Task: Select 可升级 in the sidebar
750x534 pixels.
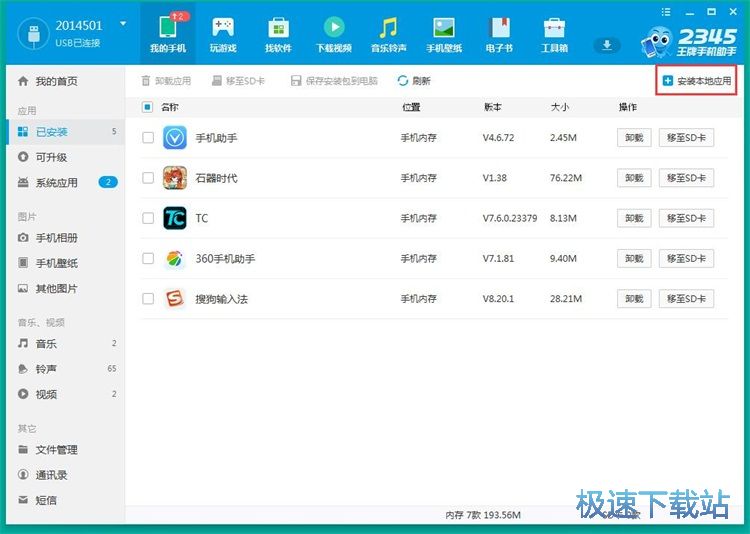Action: 51,157
